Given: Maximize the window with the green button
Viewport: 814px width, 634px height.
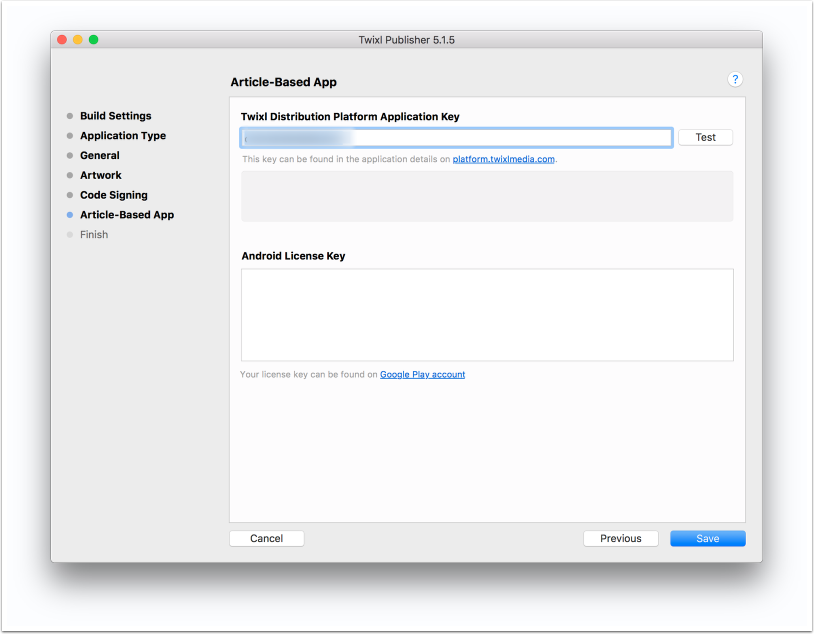Looking at the screenshot, I should pos(93,40).
